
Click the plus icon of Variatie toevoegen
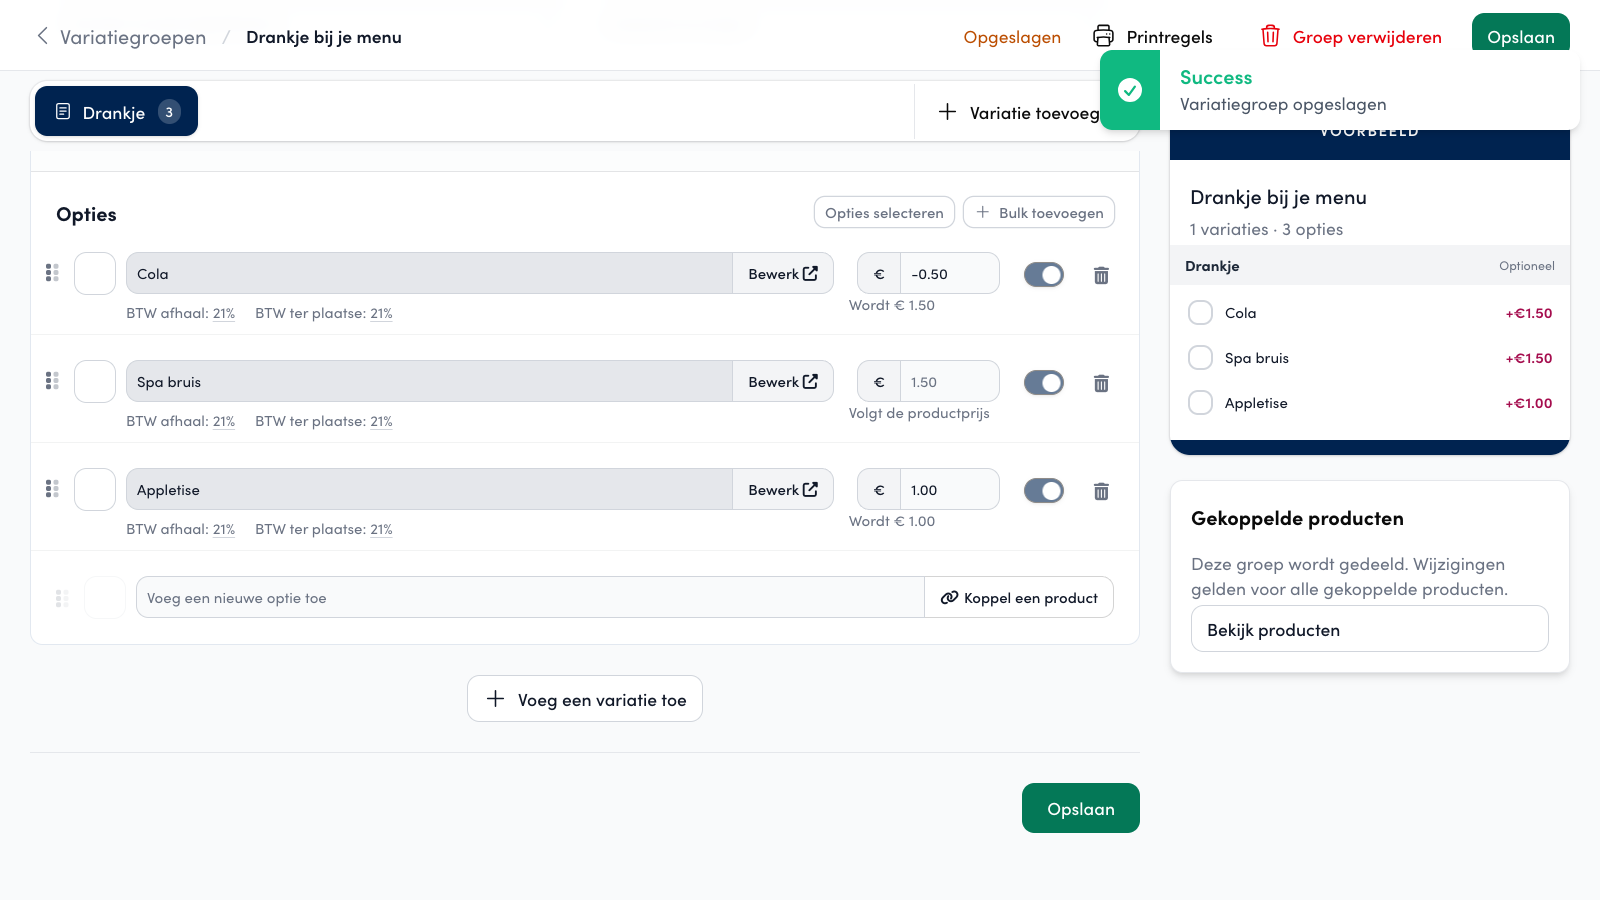coord(947,112)
